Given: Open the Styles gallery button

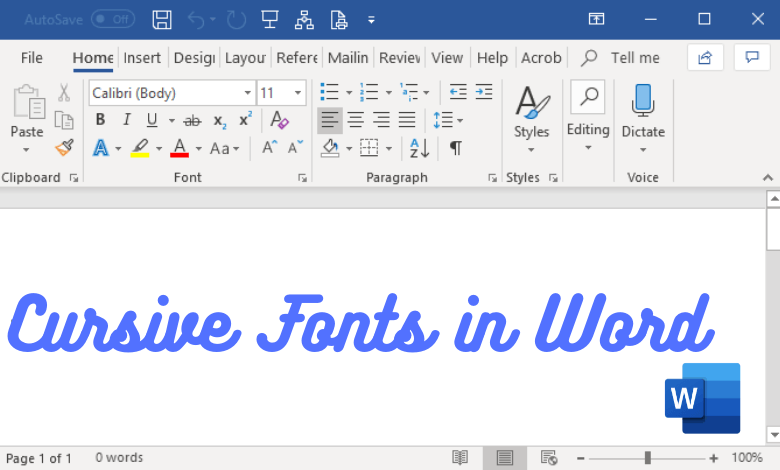Looking at the screenshot, I should point(531,118).
